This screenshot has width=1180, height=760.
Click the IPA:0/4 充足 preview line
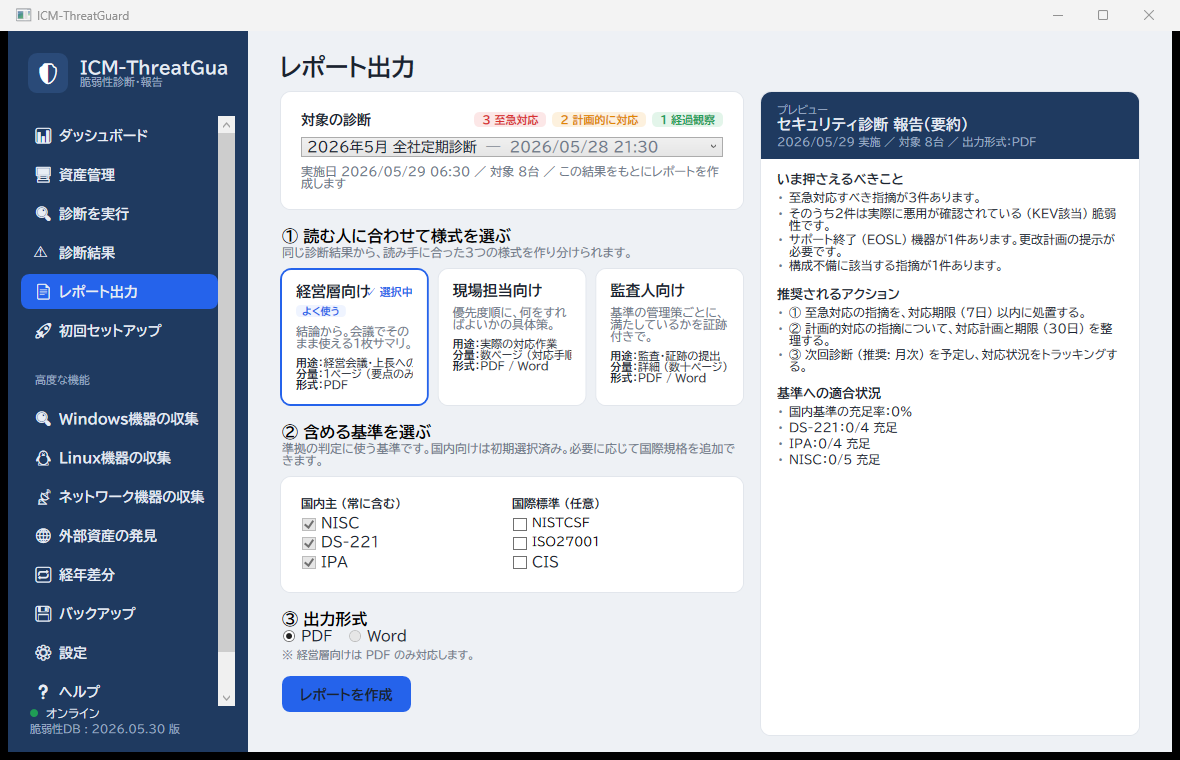tap(829, 443)
